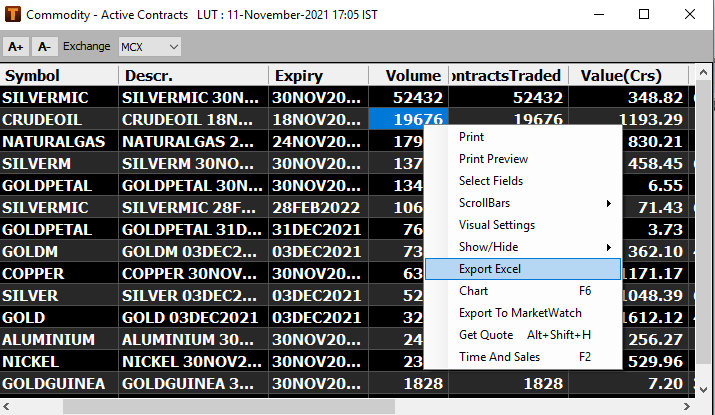Image resolution: width=715 pixels, height=415 pixels.
Task: Click the A- decrease font size button
Action: (45, 47)
